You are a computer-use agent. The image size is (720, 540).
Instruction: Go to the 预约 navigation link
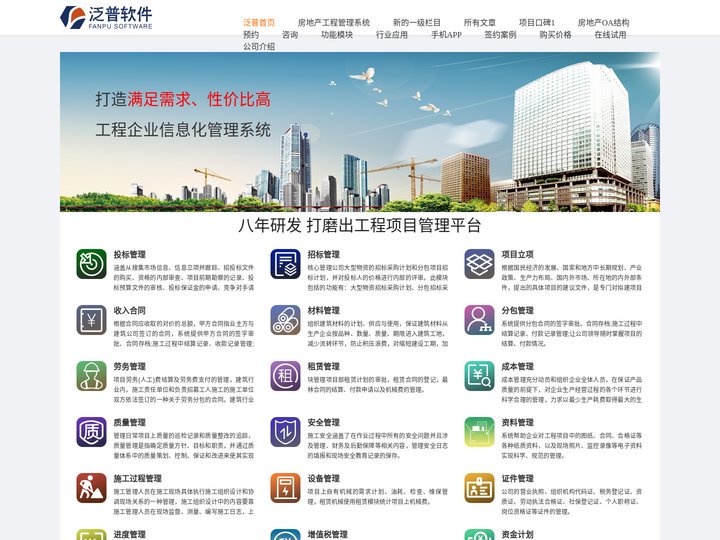pos(251,34)
